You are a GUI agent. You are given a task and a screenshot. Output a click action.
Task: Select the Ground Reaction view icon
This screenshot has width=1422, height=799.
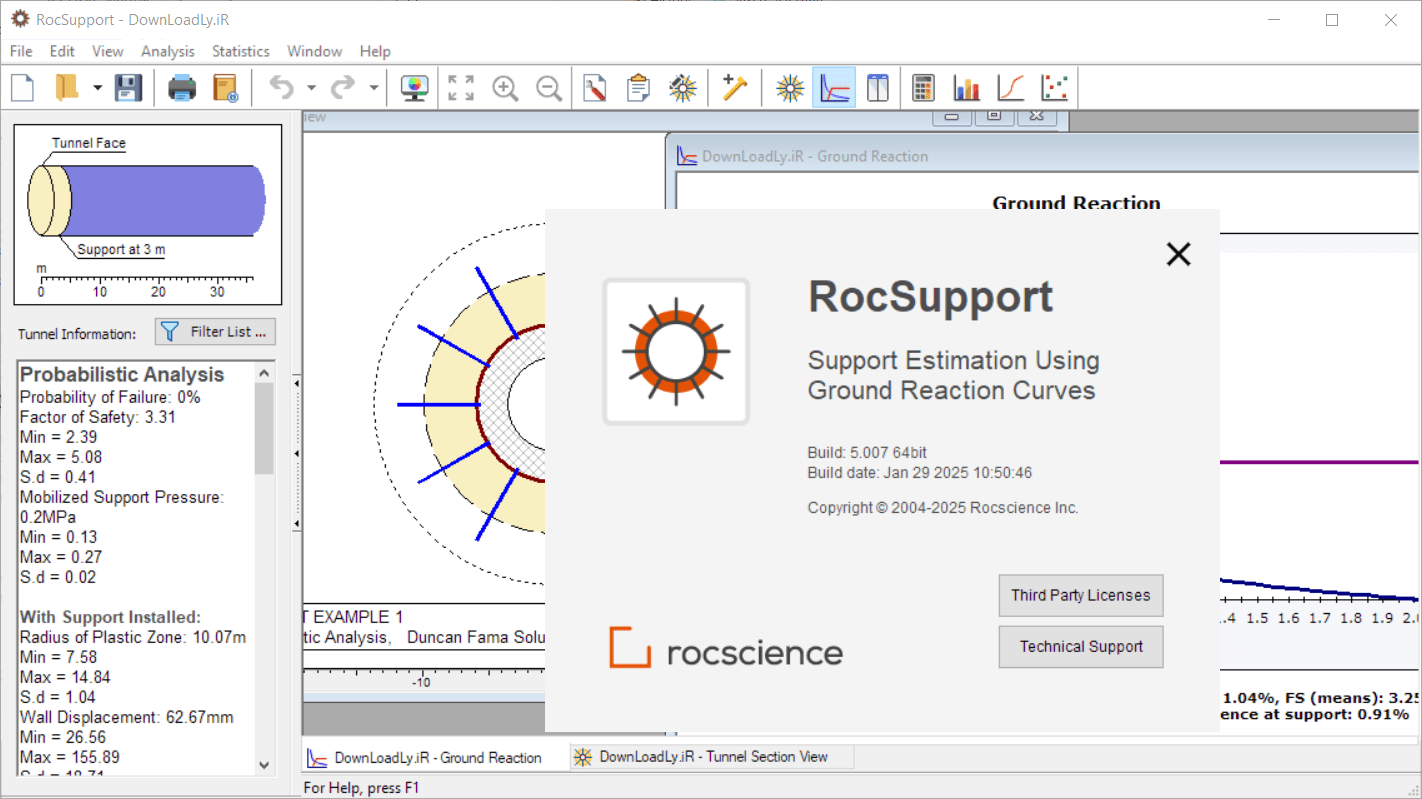coord(834,88)
